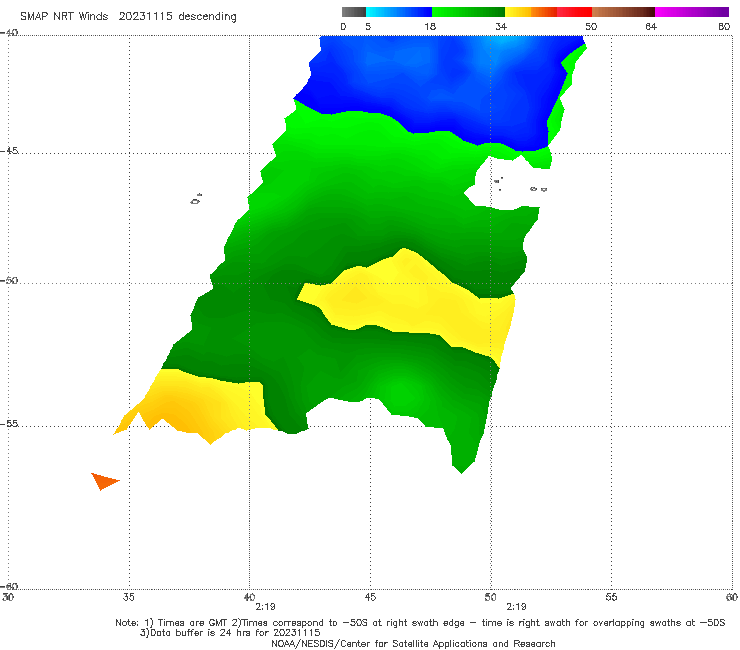
Task: Click the latitude label "-55" on the left axis
Action: click(9, 423)
